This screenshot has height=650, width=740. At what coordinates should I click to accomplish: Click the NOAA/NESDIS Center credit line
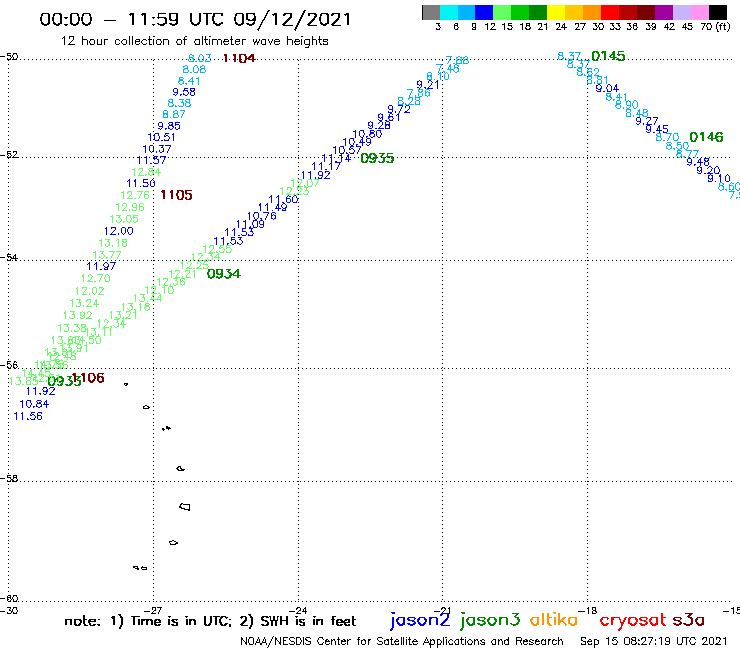point(402,642)
